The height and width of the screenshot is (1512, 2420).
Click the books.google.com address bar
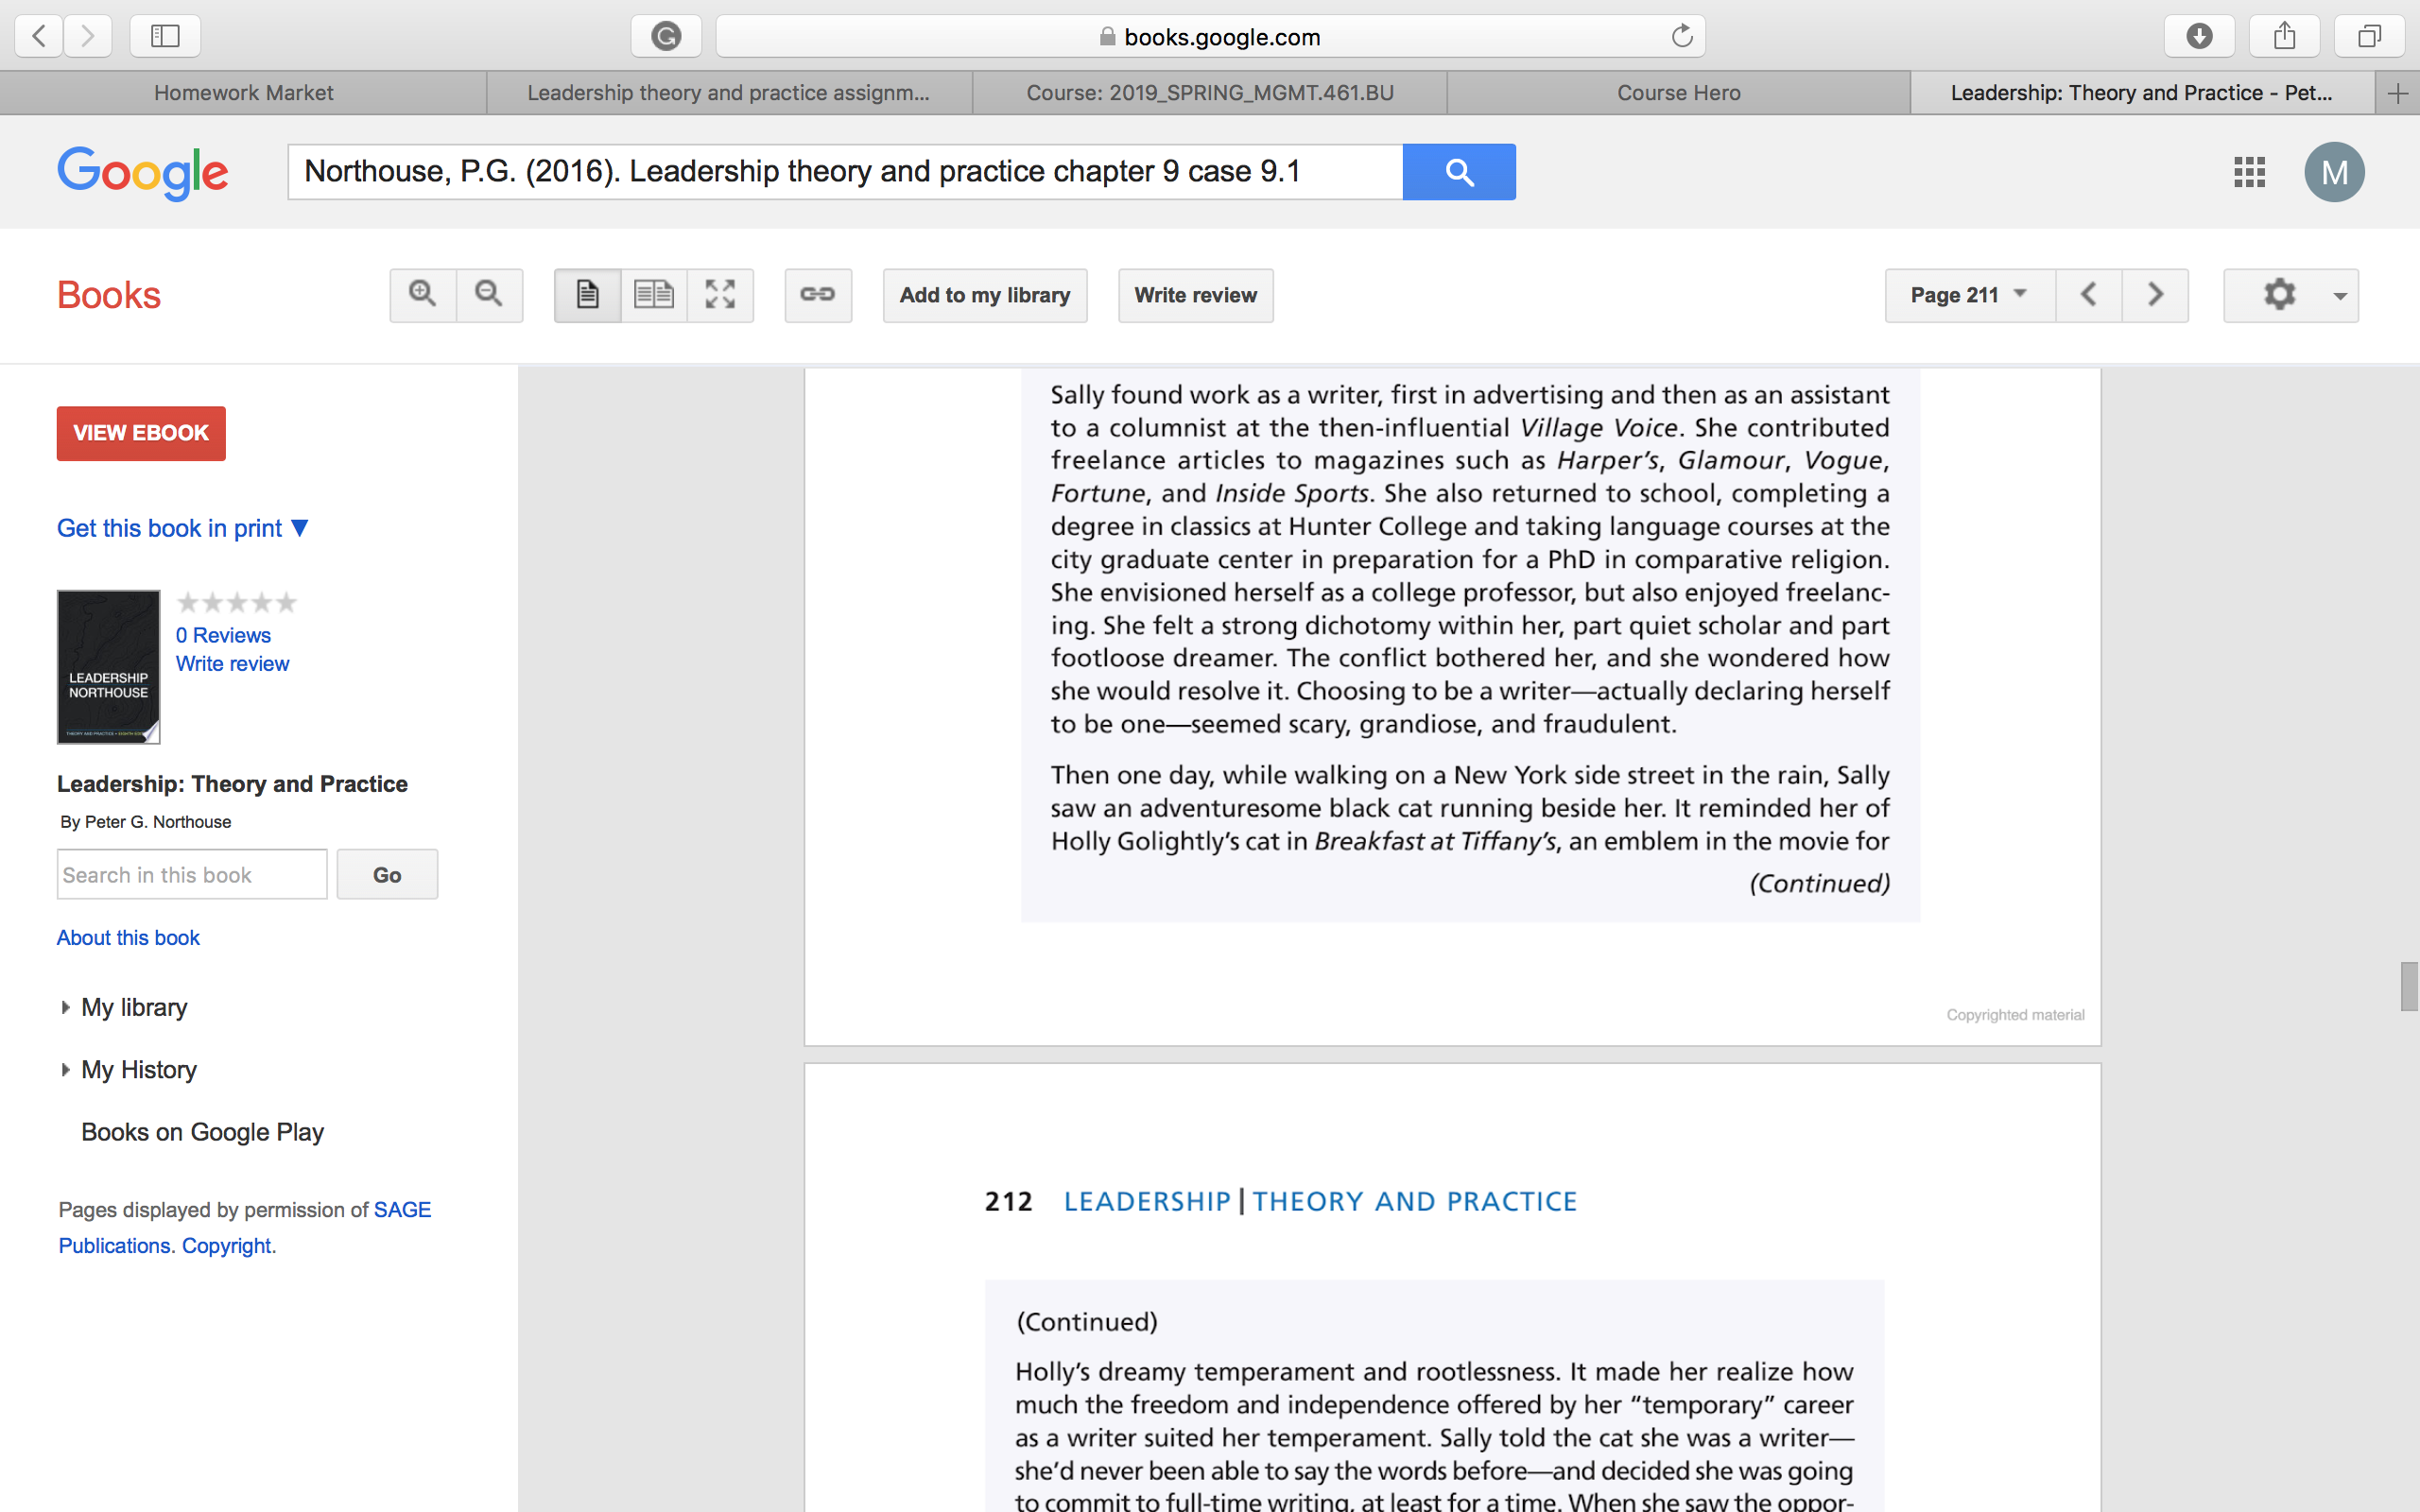[1210, 36]
